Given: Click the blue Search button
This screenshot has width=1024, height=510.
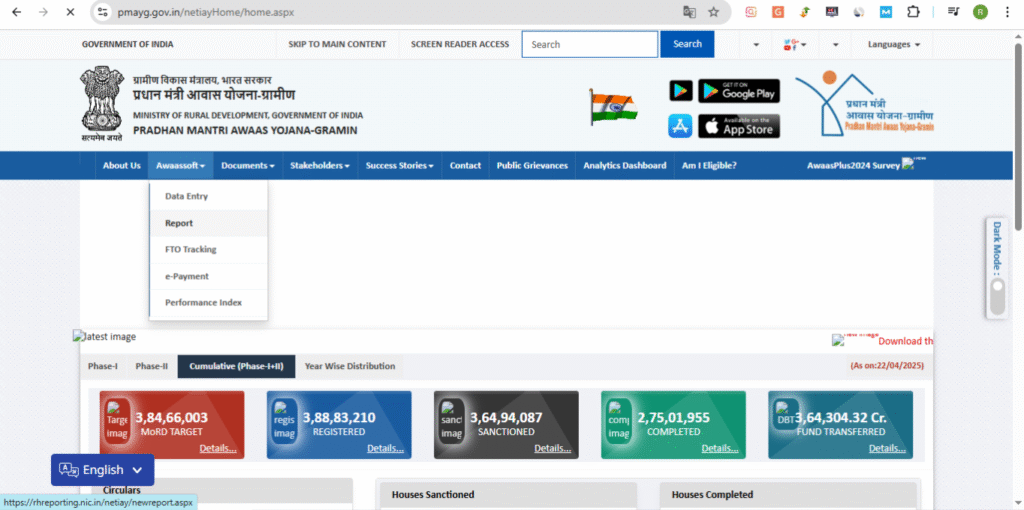Looking at the screenshot, I should pyautogui.click(x=687, y=44).
